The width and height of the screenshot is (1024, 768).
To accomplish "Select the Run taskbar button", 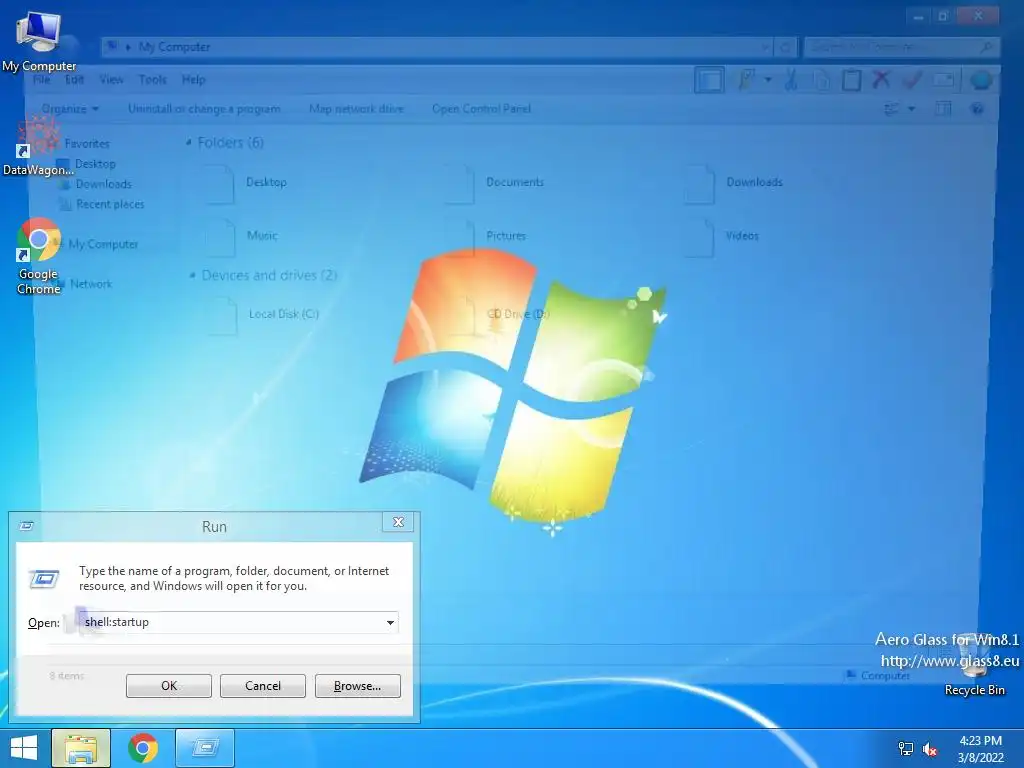I will pos(205,748).
